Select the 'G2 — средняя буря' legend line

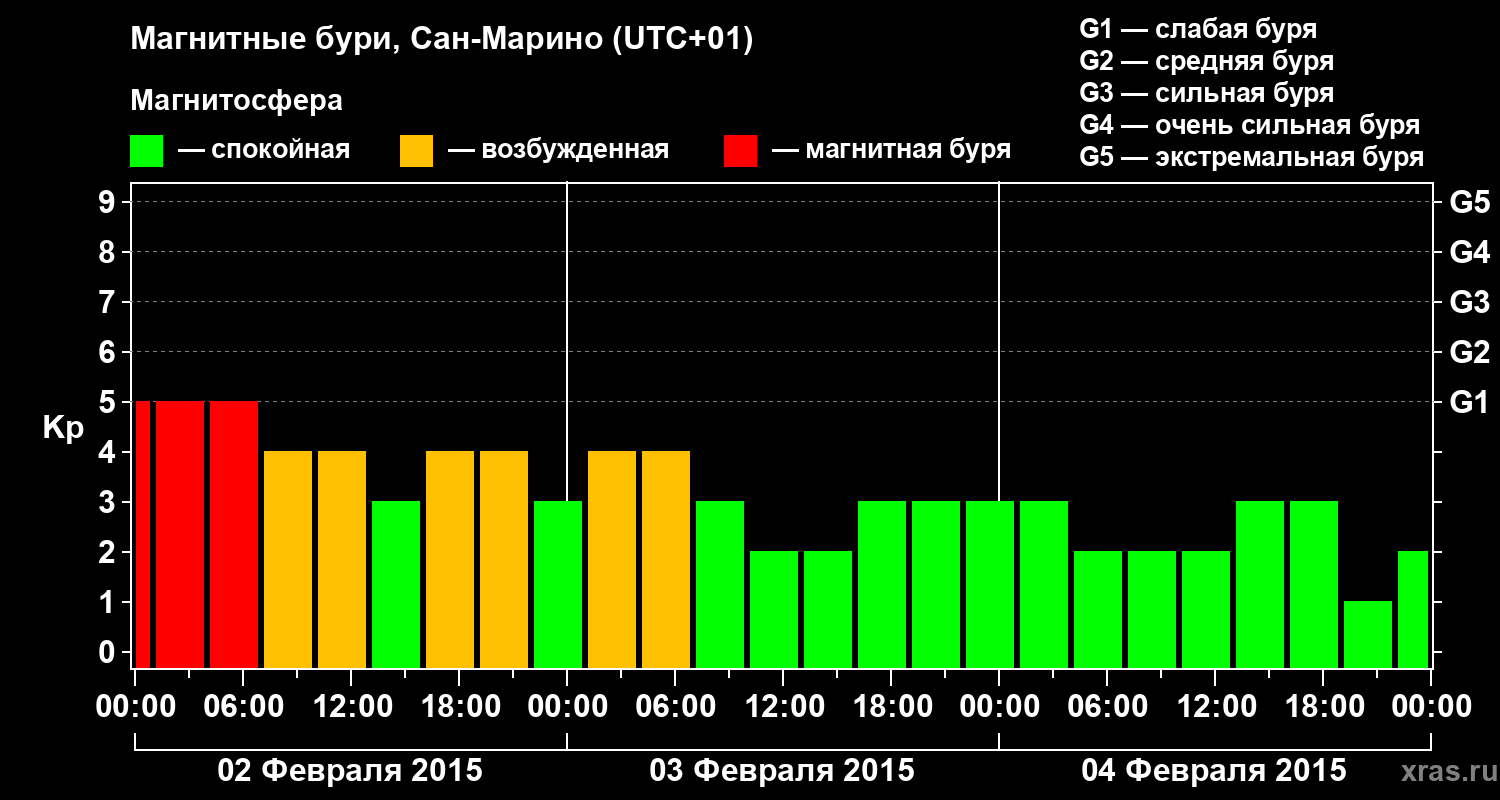[1206, 61]
